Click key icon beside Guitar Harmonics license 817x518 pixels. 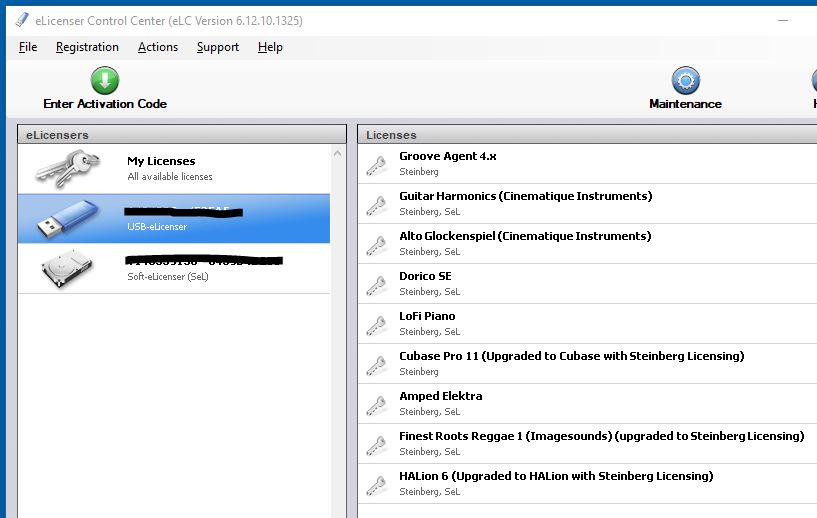[x=376, y=205]
